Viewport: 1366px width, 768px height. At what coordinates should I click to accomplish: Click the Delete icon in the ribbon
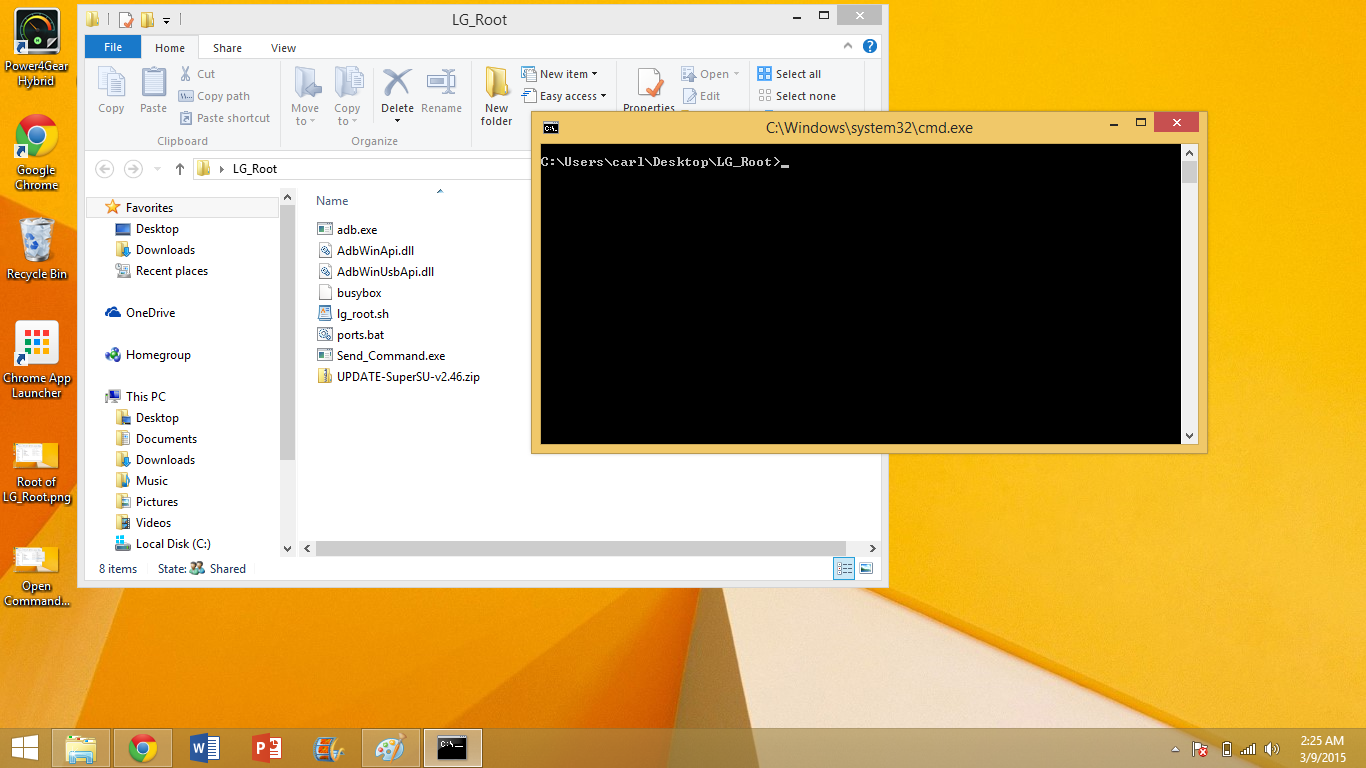(x=397, y=85)
